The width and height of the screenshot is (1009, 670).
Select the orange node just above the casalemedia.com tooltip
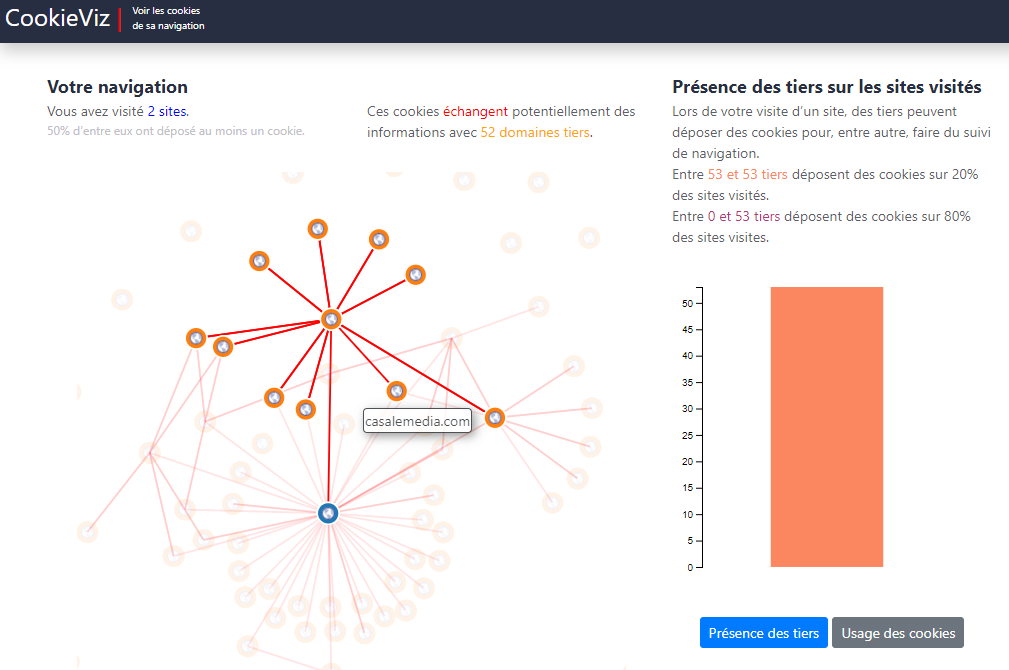click(397, 391)
